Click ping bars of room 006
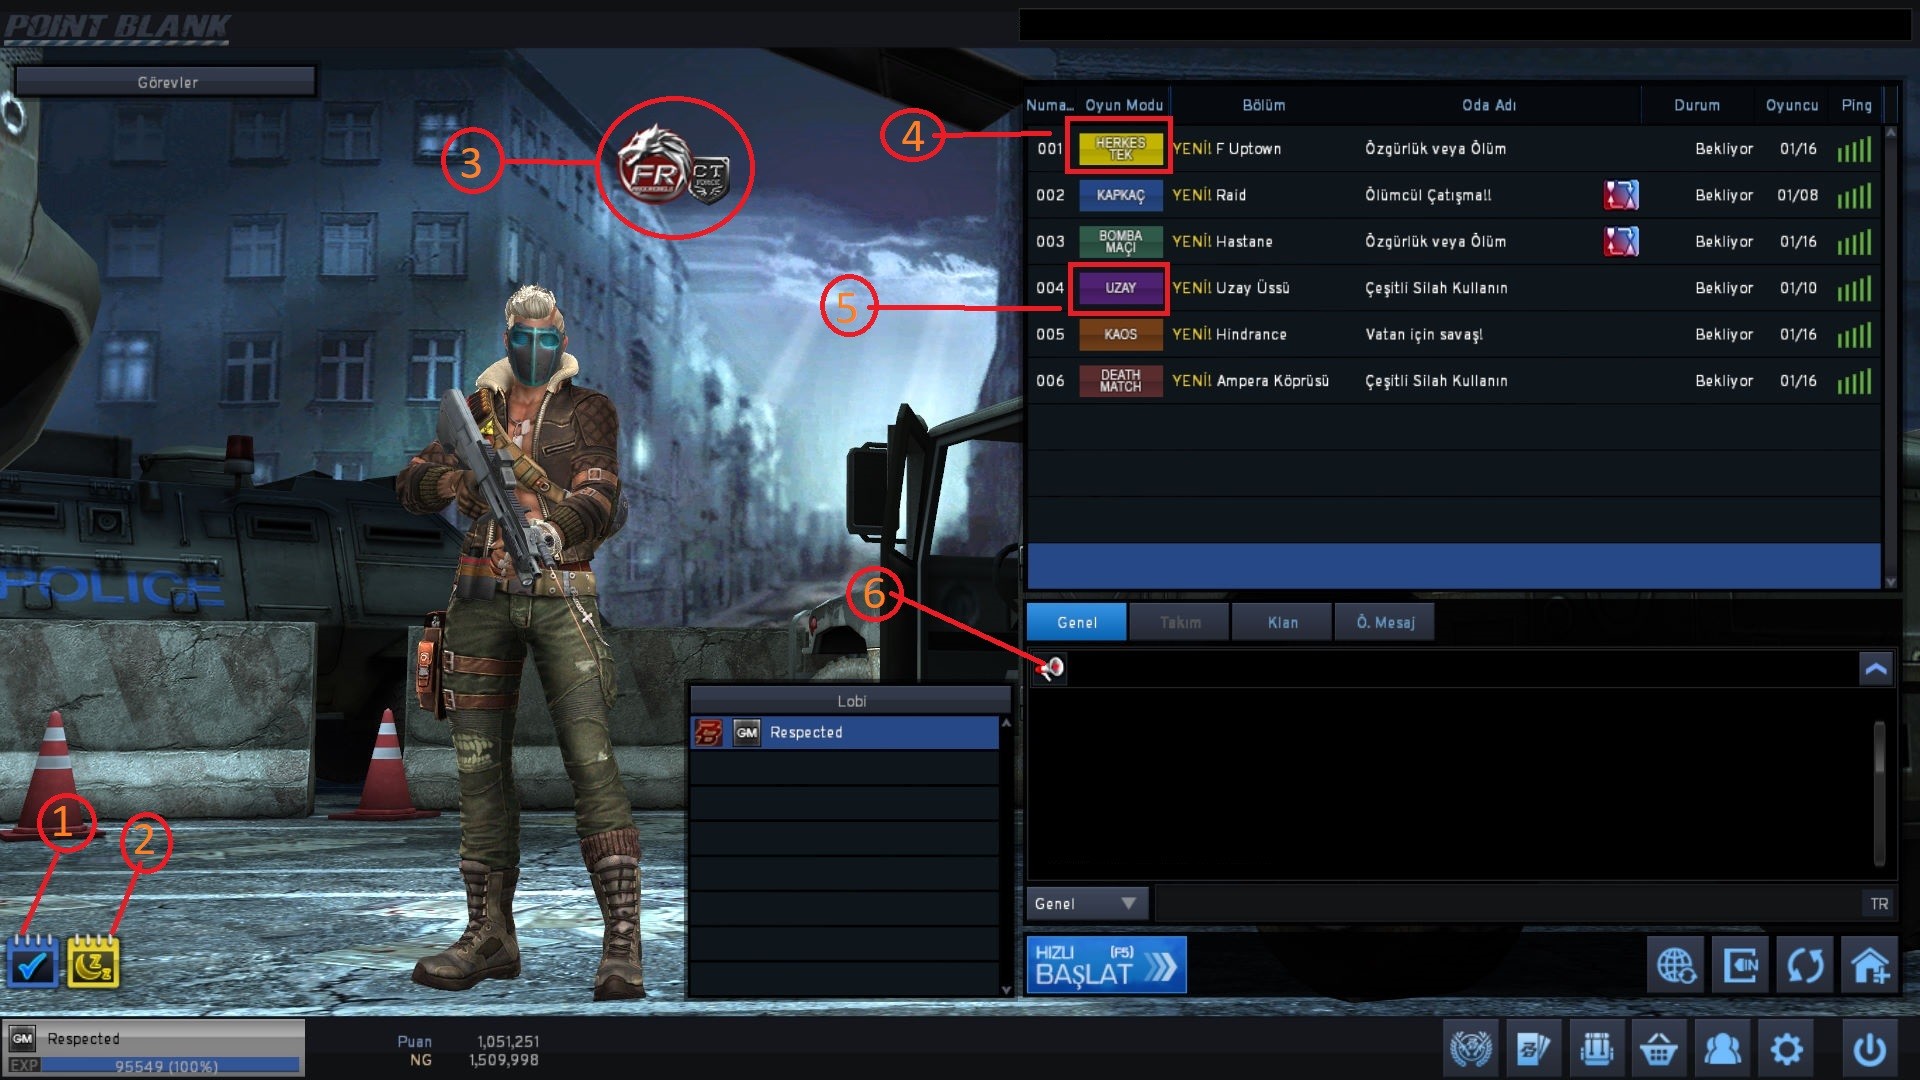 pyautogui.click(x=1854, y=381)
